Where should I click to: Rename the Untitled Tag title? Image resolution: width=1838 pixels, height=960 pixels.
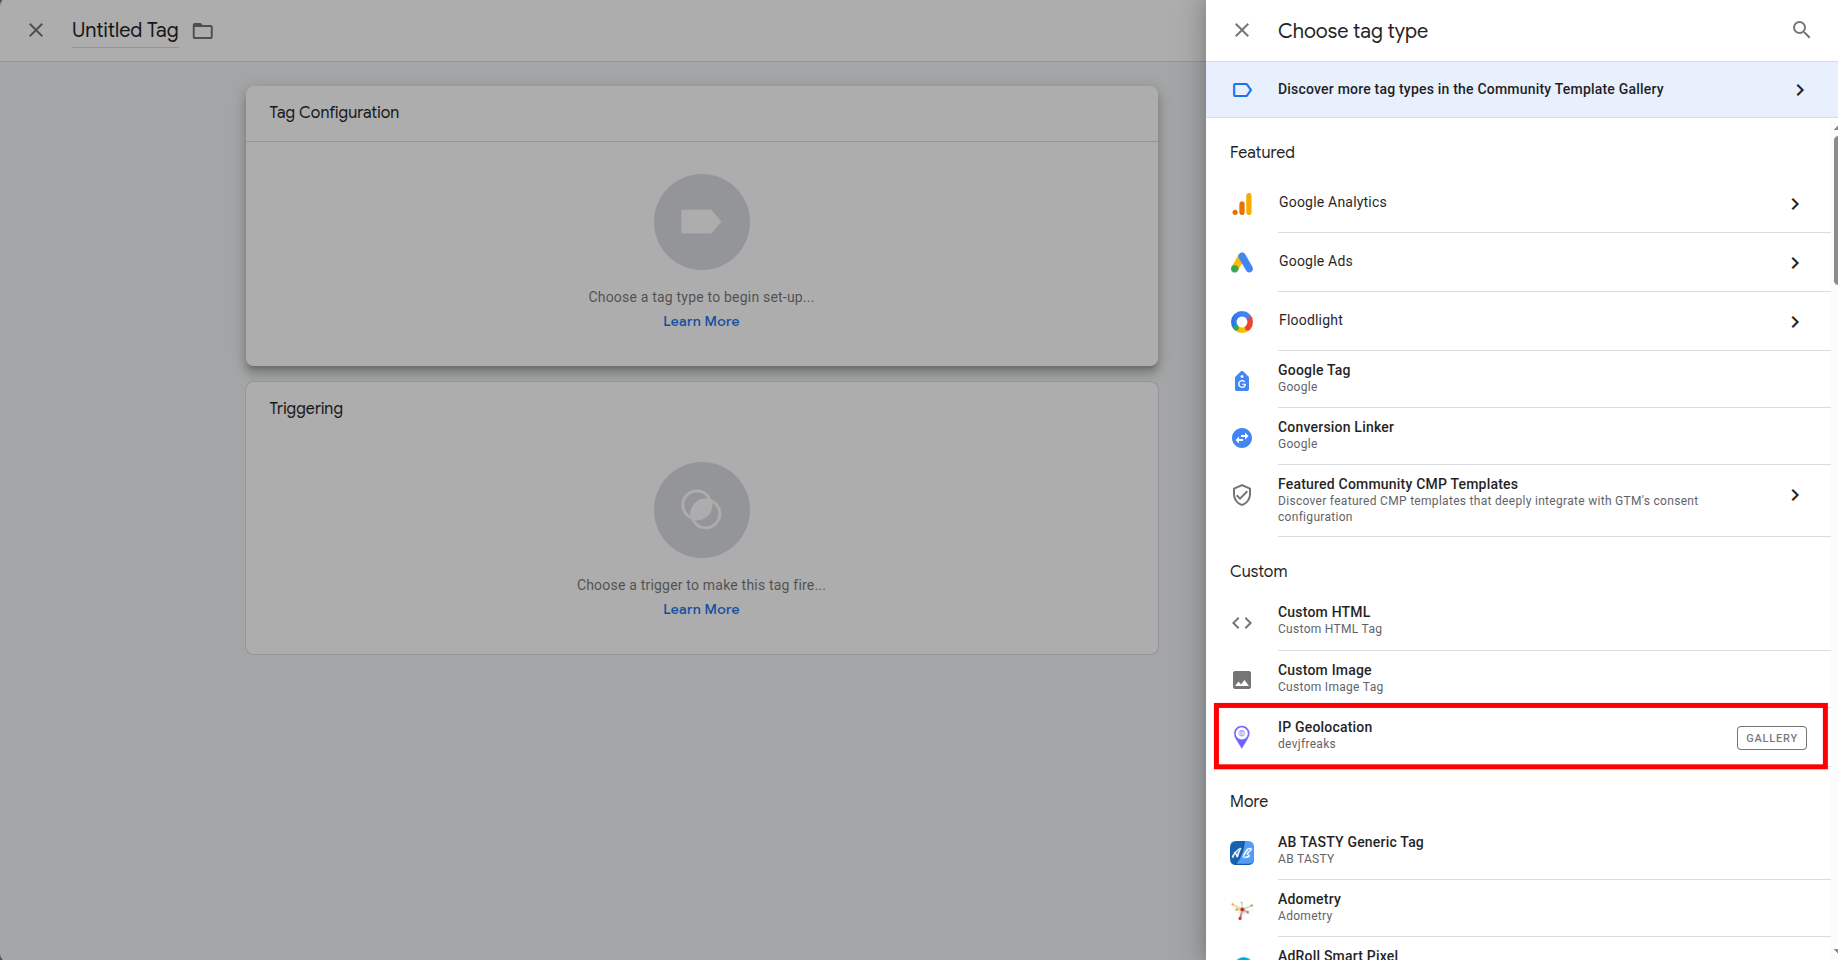point(125,30)
